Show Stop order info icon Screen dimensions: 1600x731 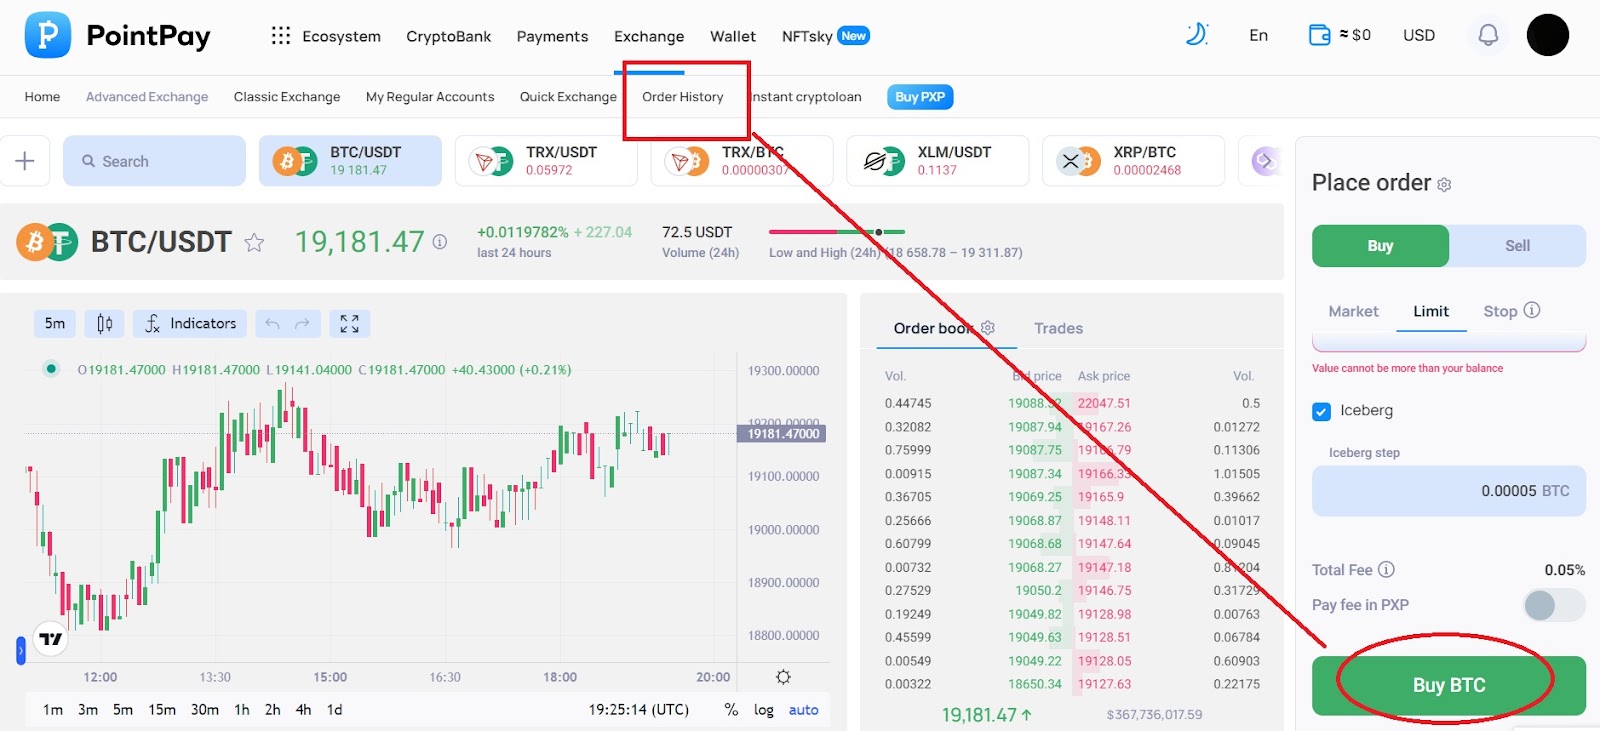point(1532,310)
